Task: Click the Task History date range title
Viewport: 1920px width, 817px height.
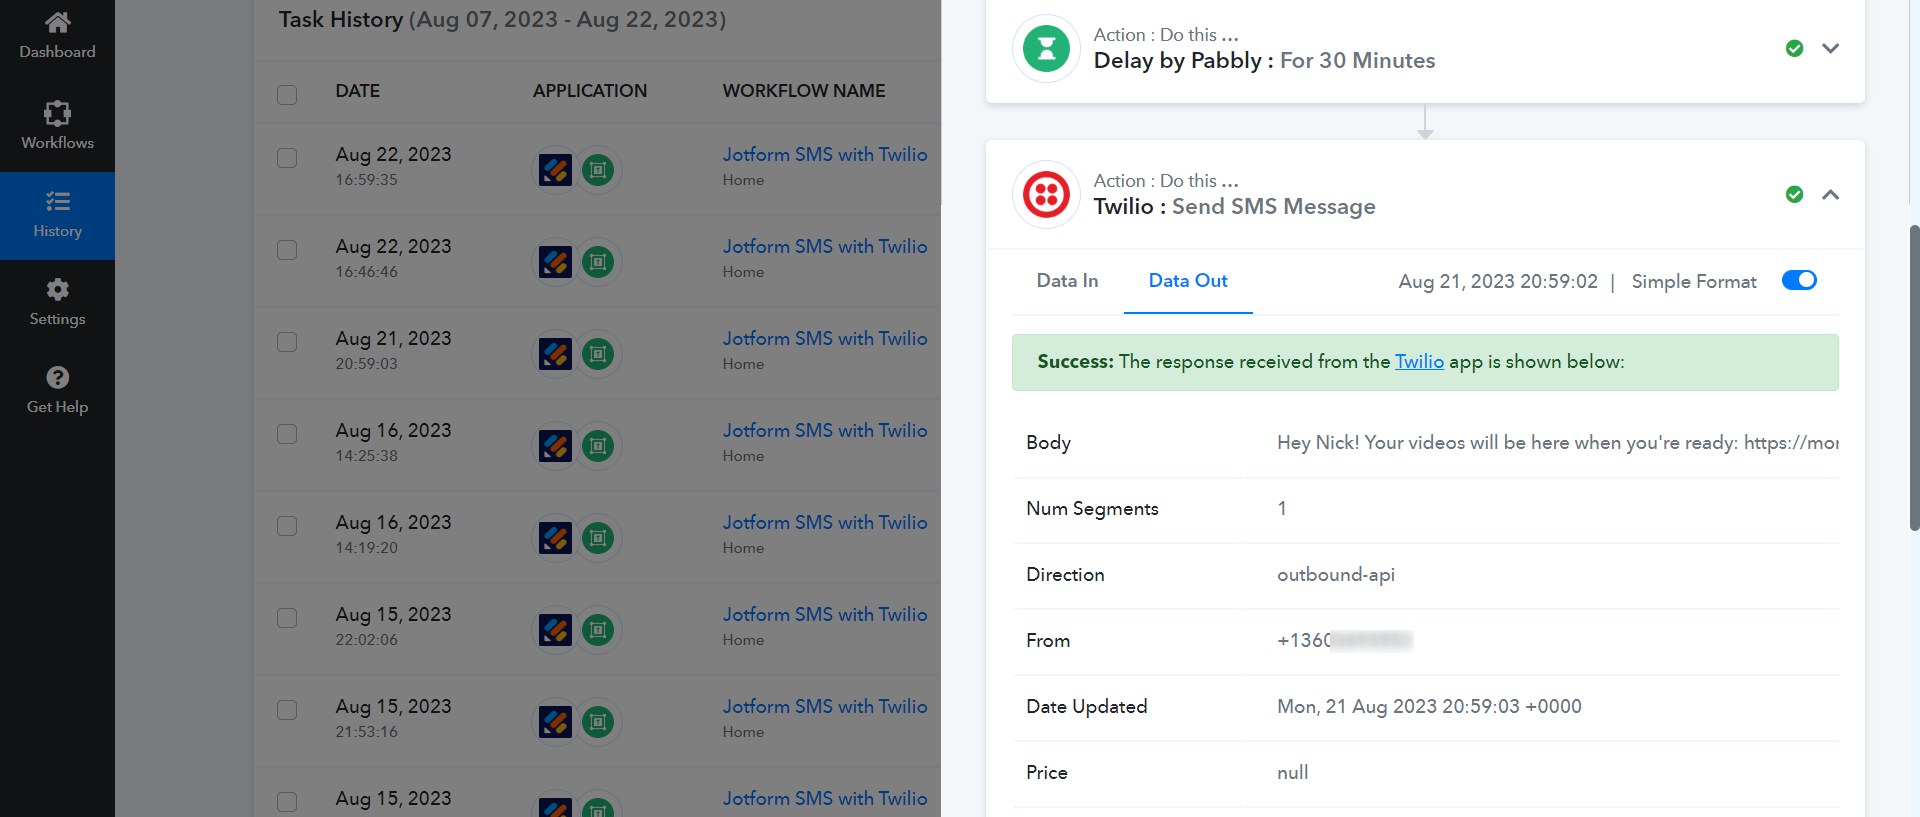Action: pyautogui.click(x=502, y=19)
